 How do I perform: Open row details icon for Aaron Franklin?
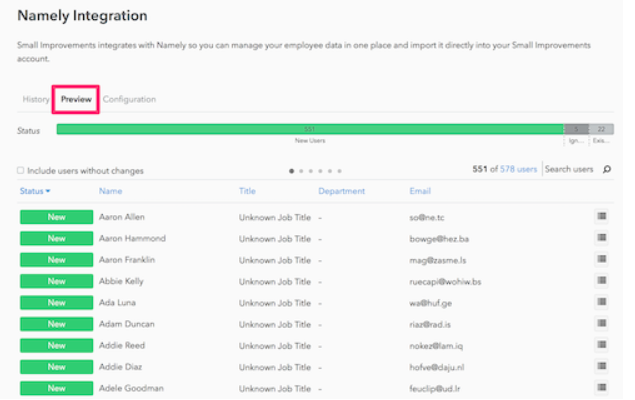point(601,259)
